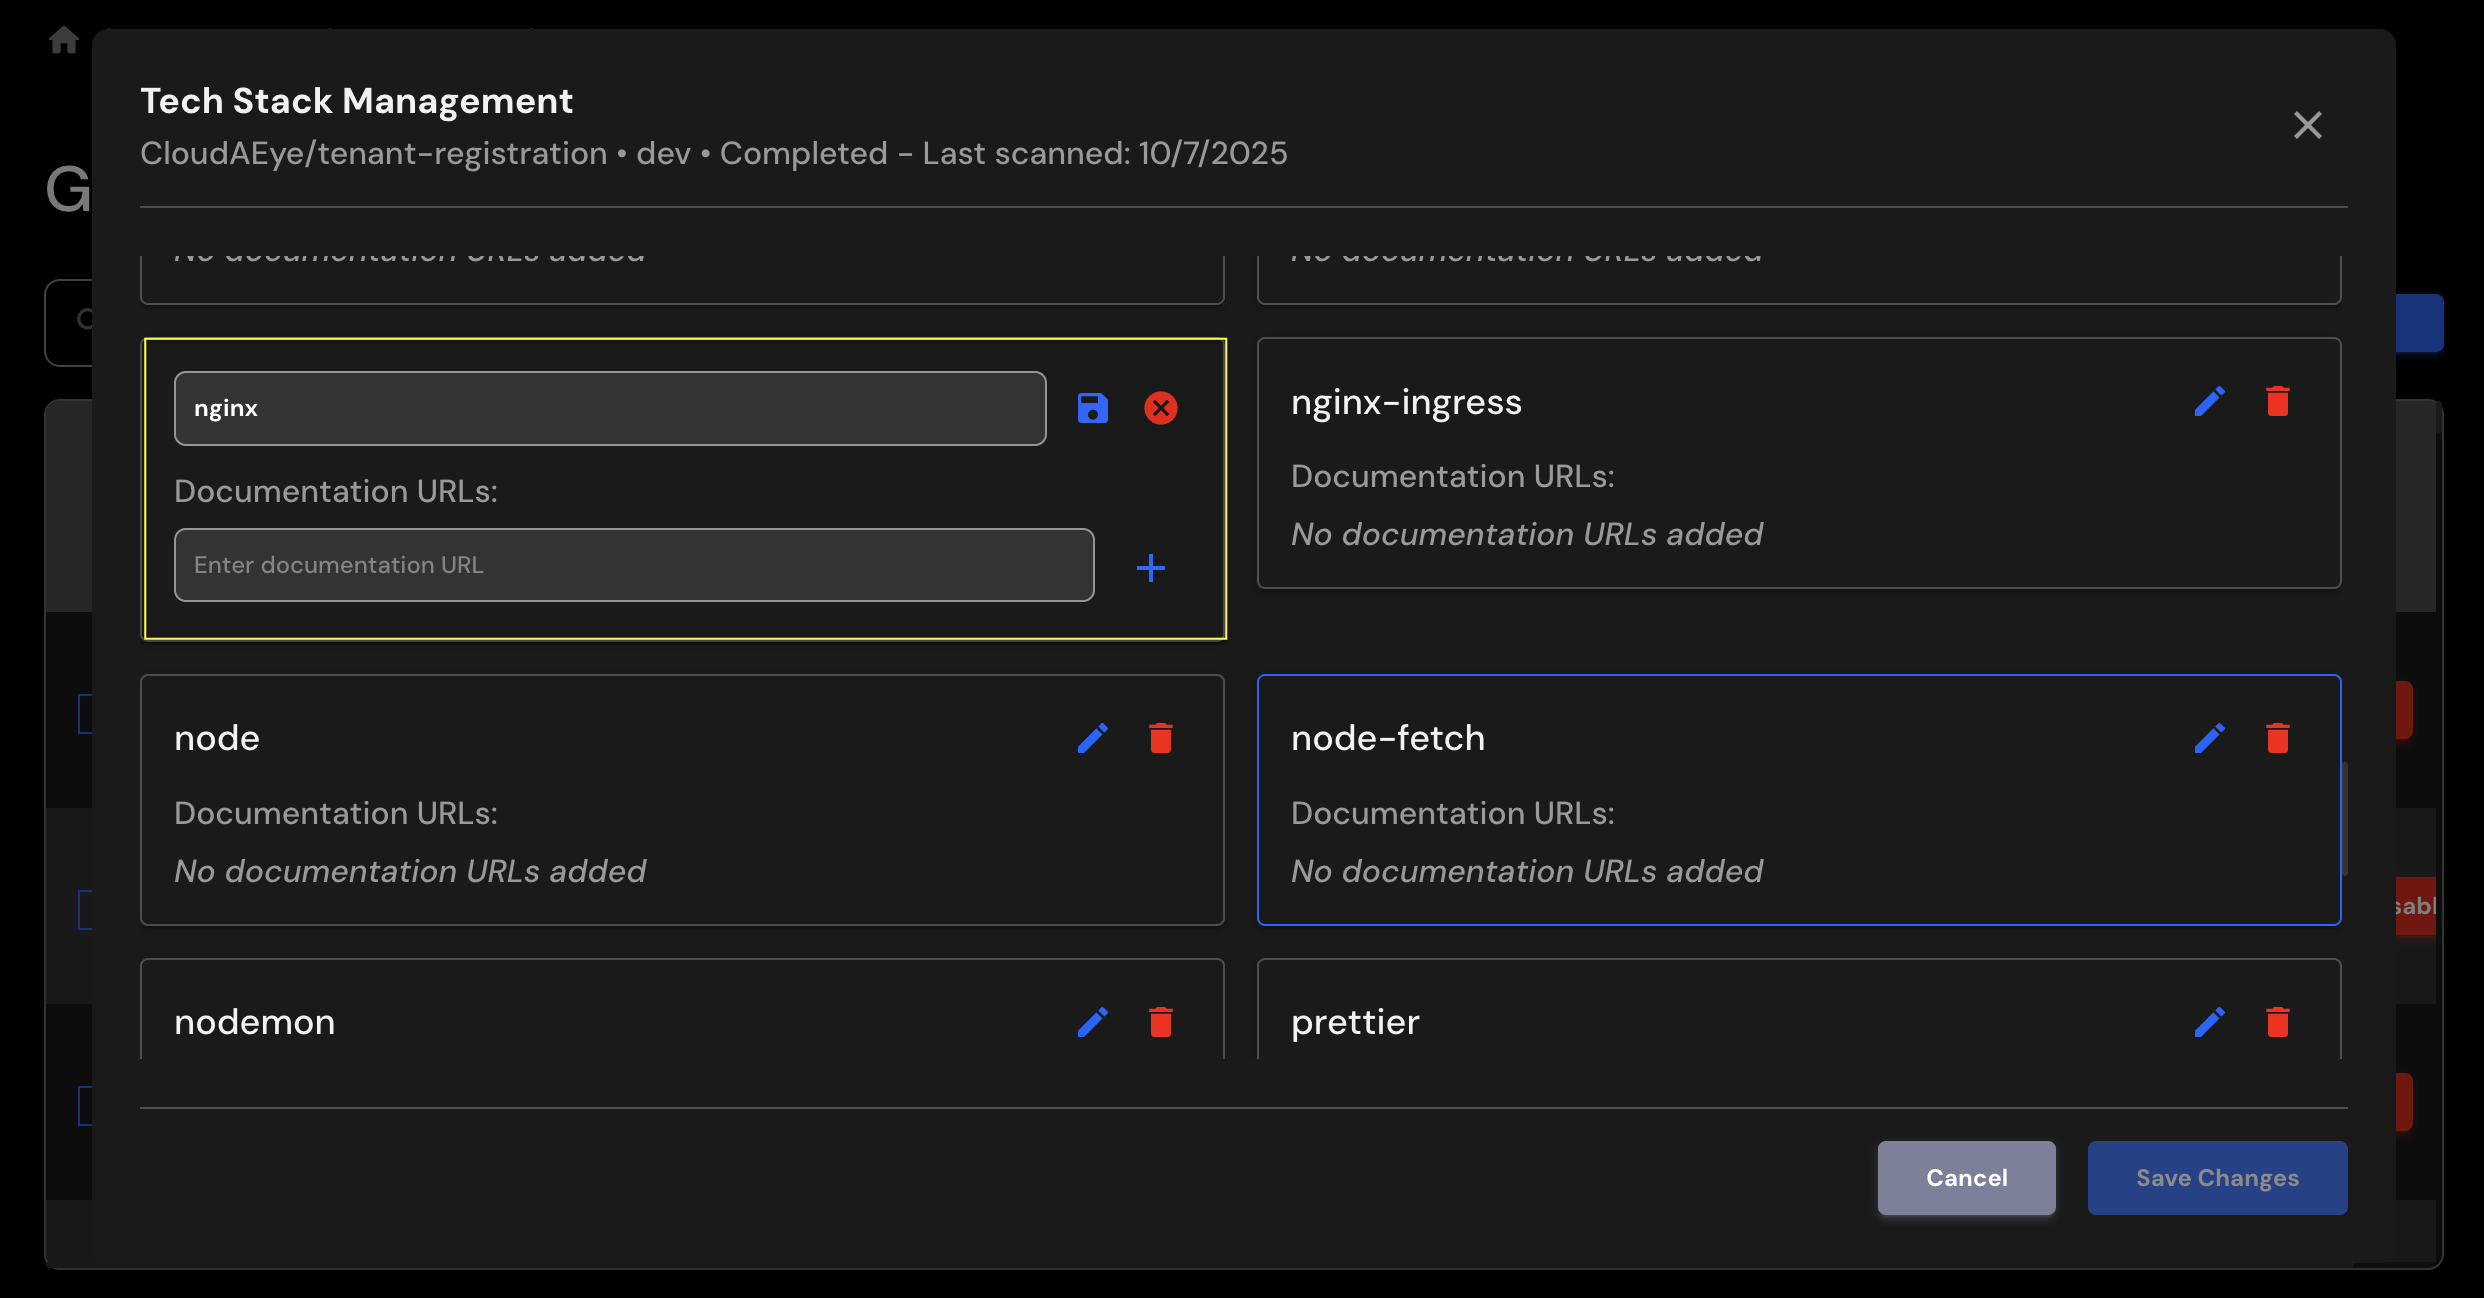Edit the nginx-ingress entry
This screenshot has width=2484, height=1298.
pos(2209,401)
